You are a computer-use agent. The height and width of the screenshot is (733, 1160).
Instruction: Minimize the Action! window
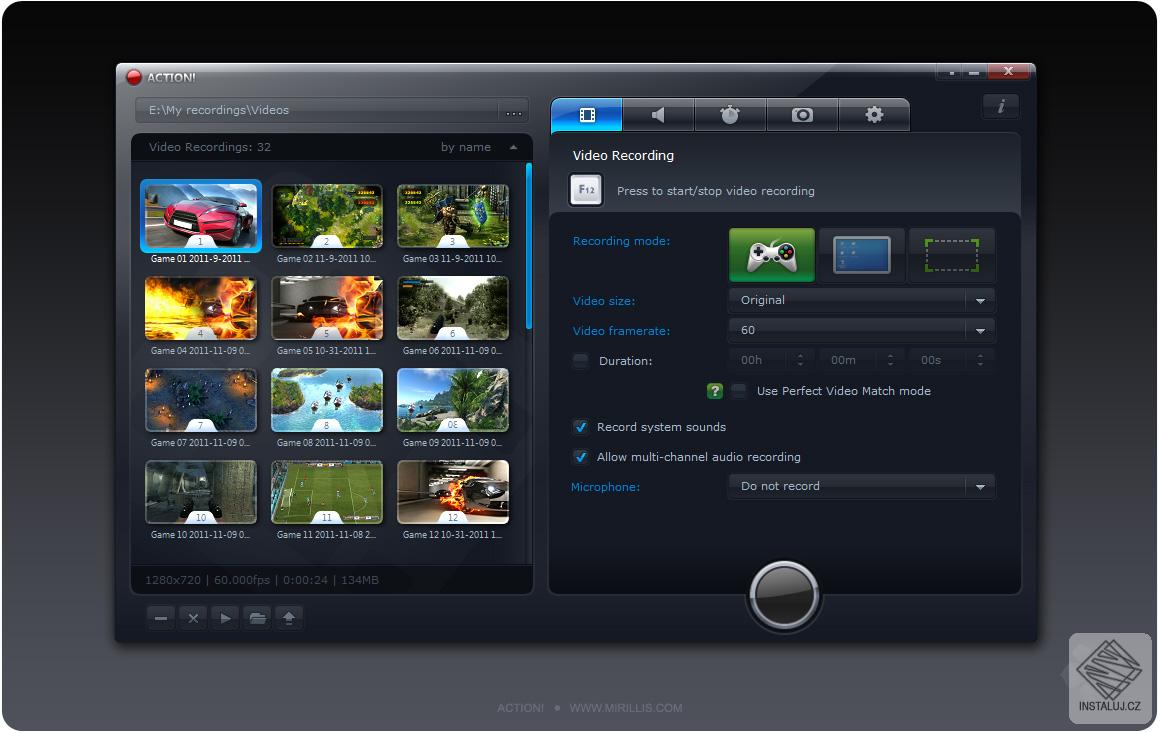[x=974, y=72]
